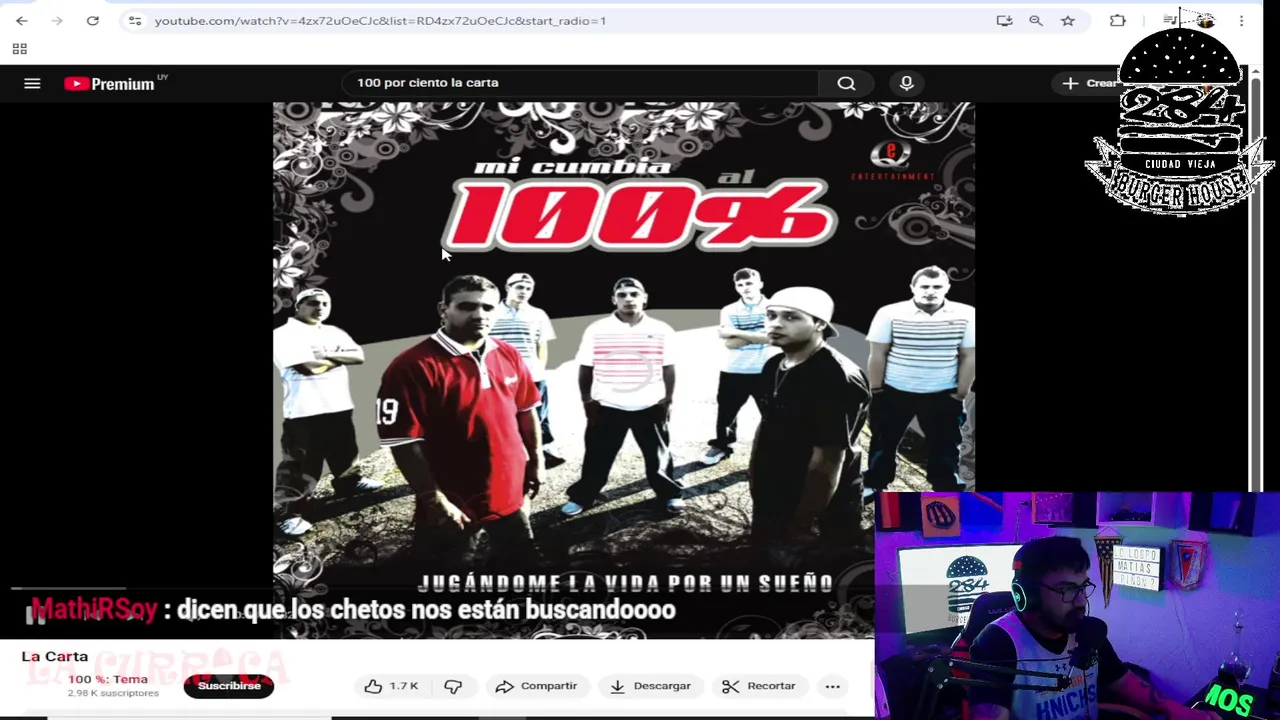
Task: Open the page zoom magnifier icon
Action: [x=1036, y=20]
